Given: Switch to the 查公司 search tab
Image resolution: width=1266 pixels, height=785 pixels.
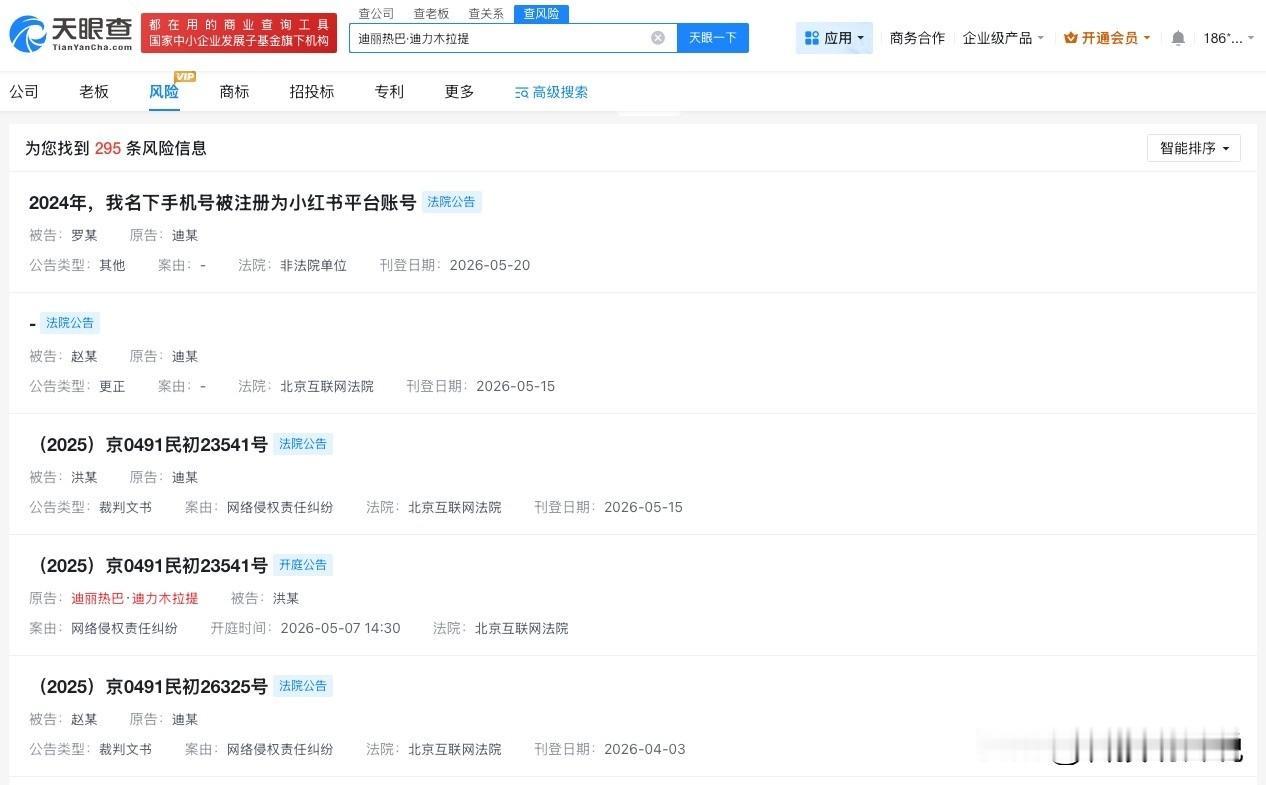Looking at the screenshot, I should [377, 13].
